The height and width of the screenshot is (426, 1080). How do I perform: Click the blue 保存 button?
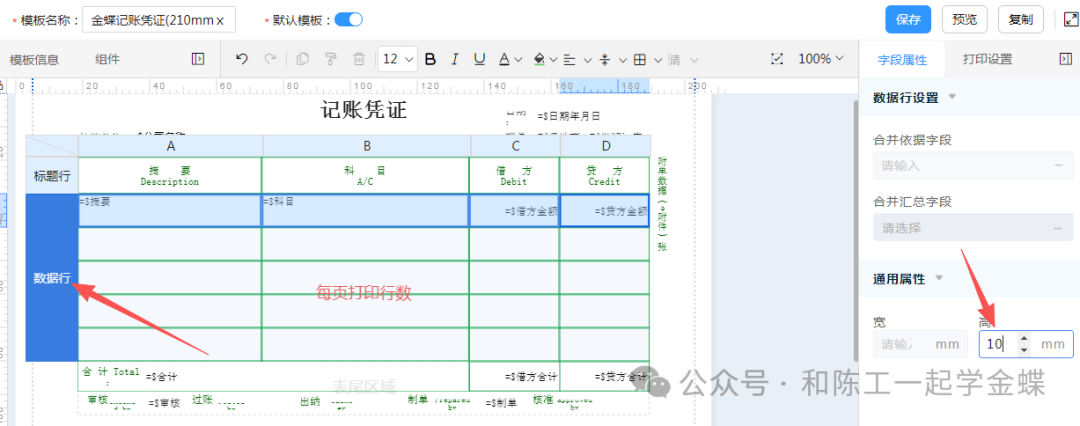tap(908, 19)
